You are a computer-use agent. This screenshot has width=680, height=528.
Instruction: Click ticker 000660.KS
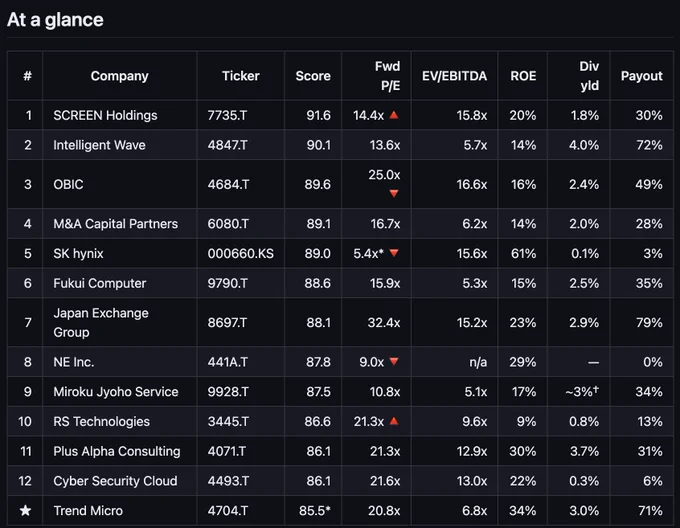pos(241,253)
